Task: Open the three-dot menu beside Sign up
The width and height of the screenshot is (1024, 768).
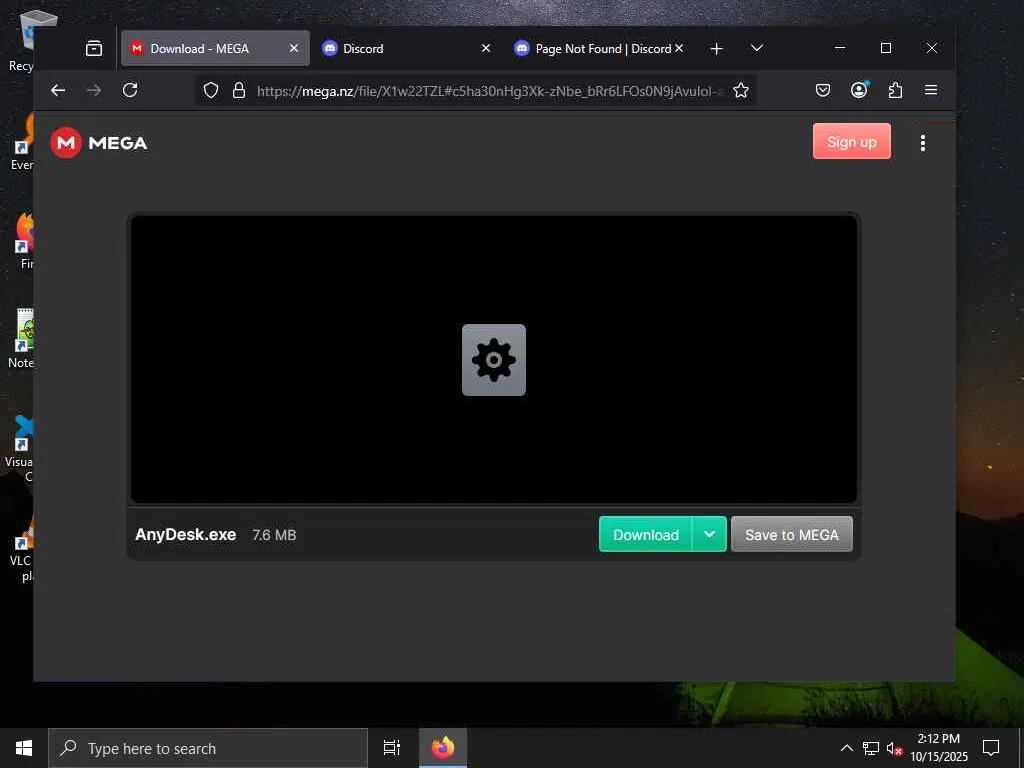Action: 922,143
